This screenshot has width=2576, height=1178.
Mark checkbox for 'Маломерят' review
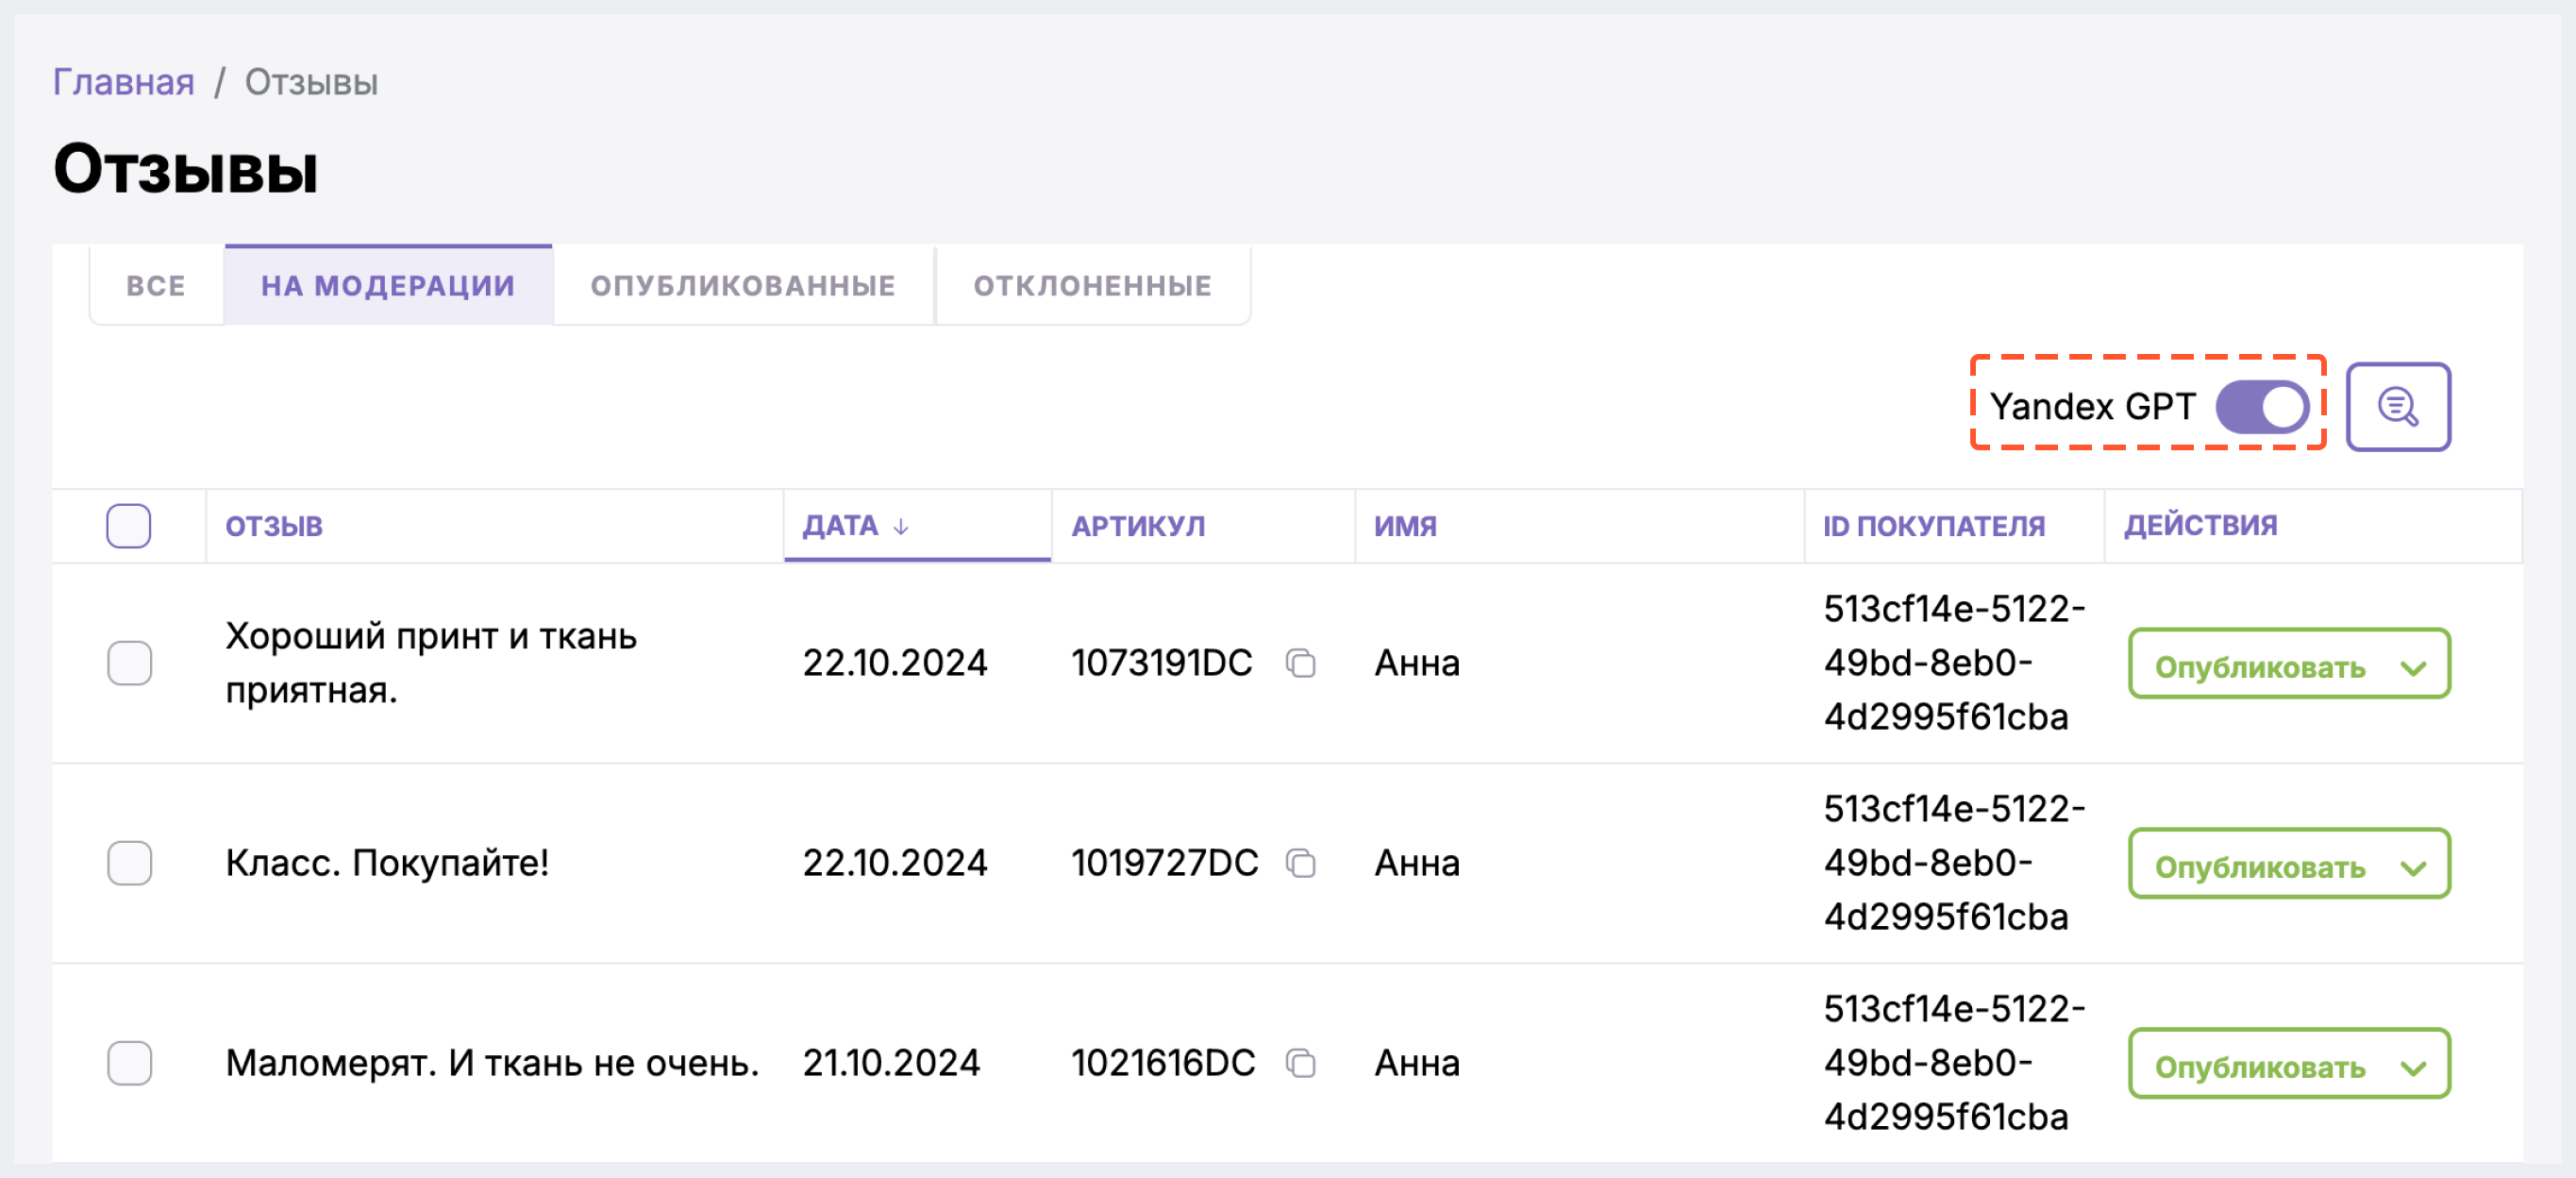pos(129,1063)
